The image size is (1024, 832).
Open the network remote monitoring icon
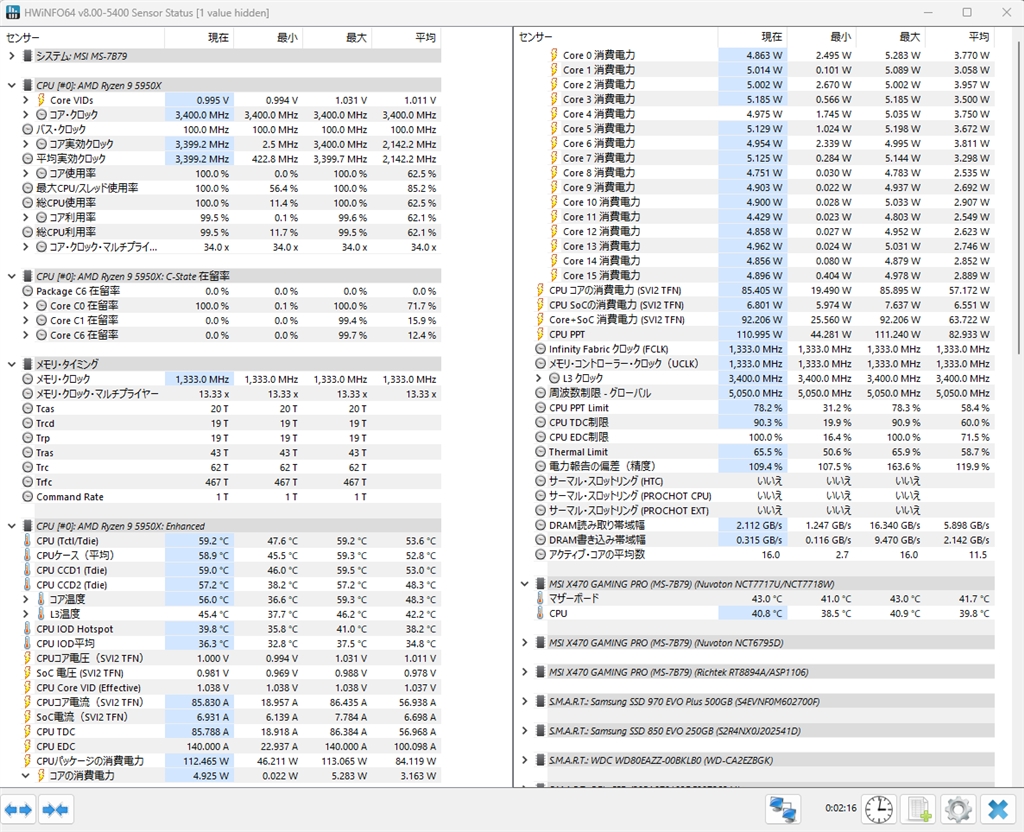pos(785,808)
